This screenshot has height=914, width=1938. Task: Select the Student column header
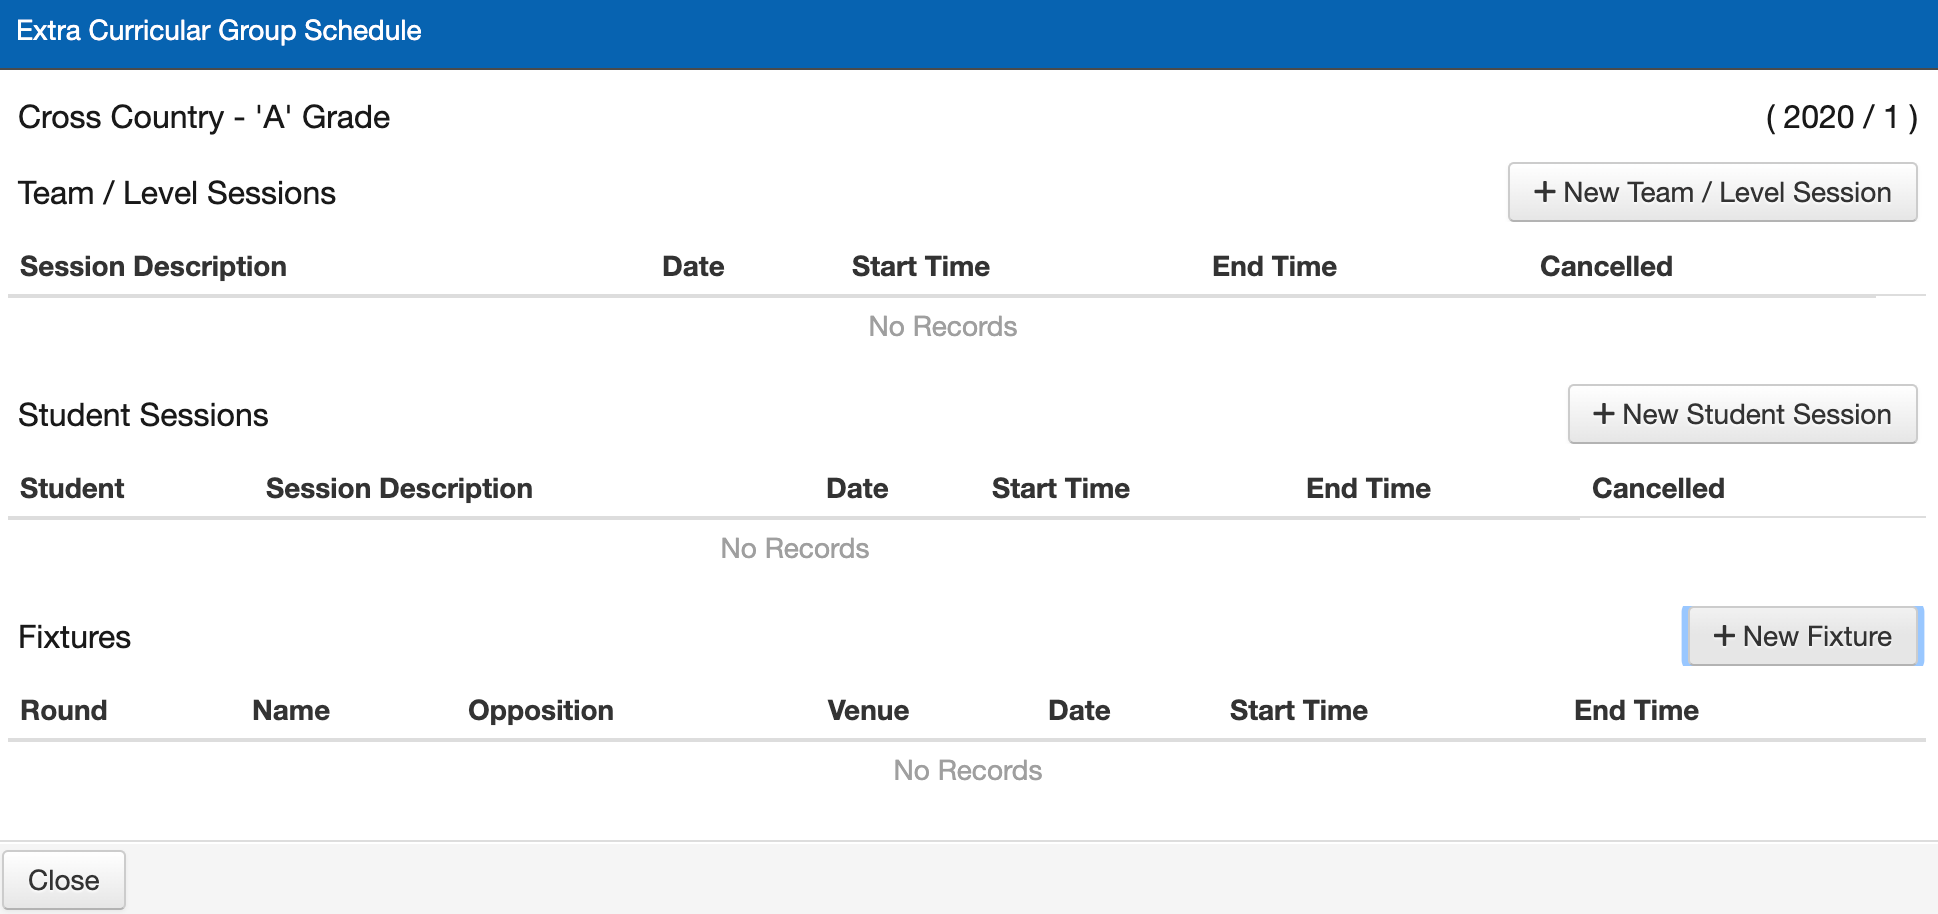click(x=72, y=488)
